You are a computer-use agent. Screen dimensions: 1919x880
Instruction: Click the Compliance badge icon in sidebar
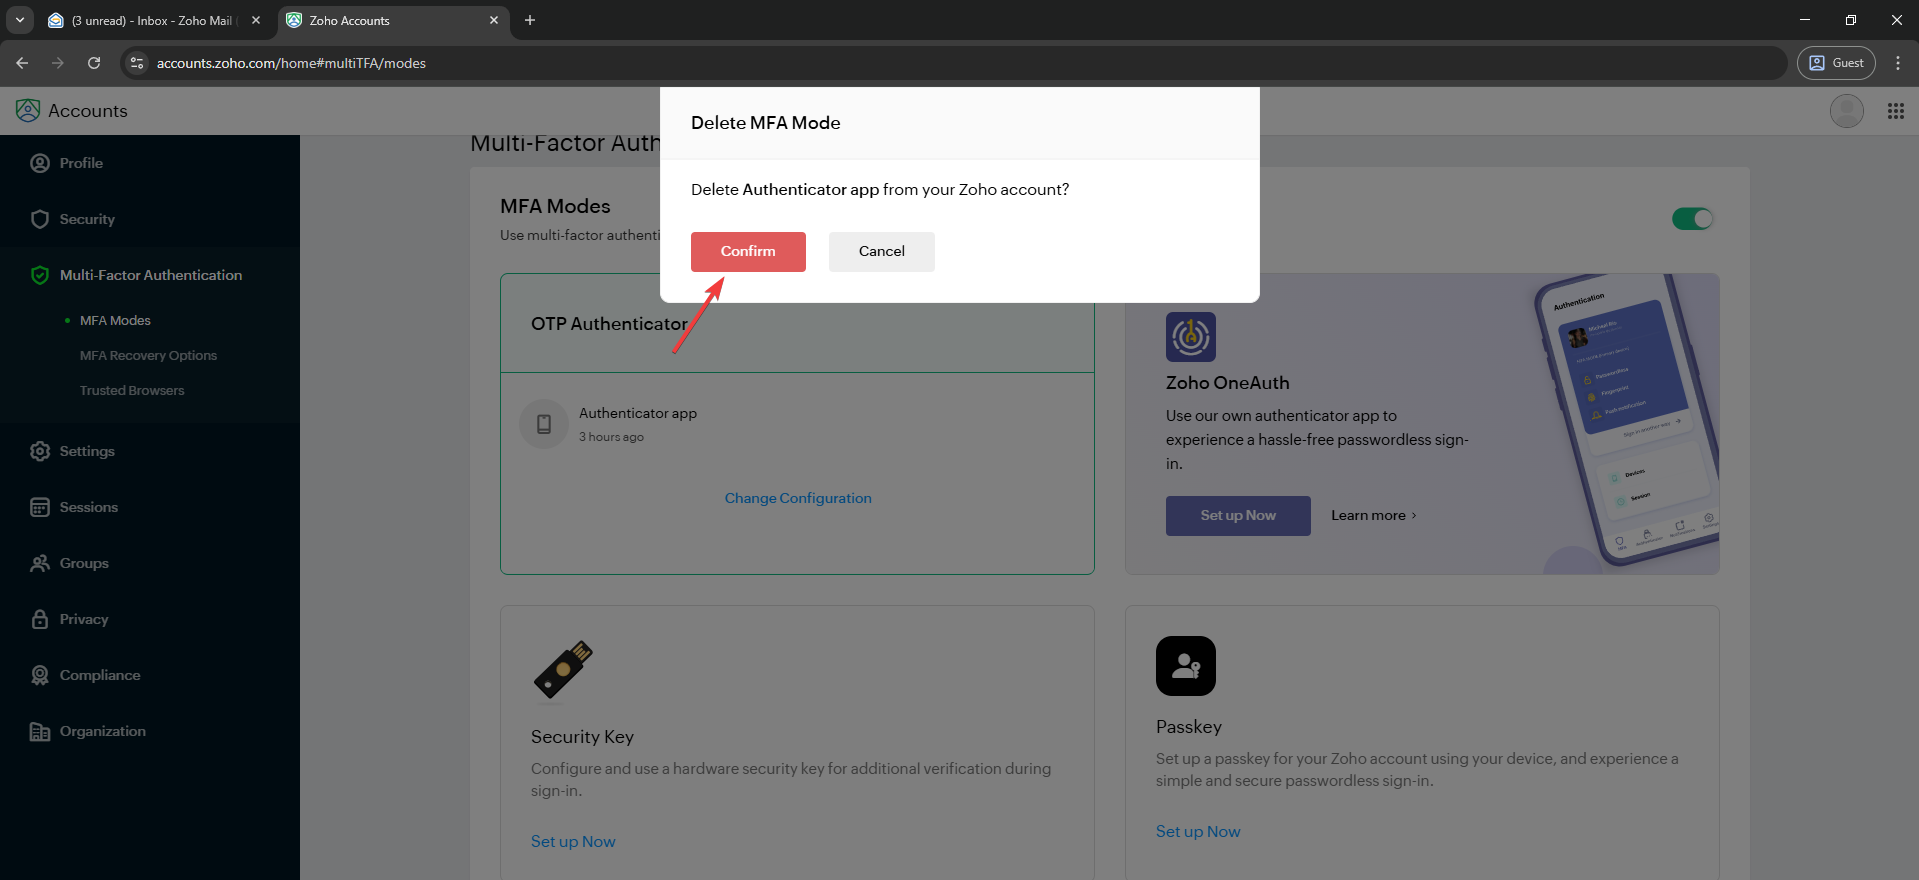[40, 675]
